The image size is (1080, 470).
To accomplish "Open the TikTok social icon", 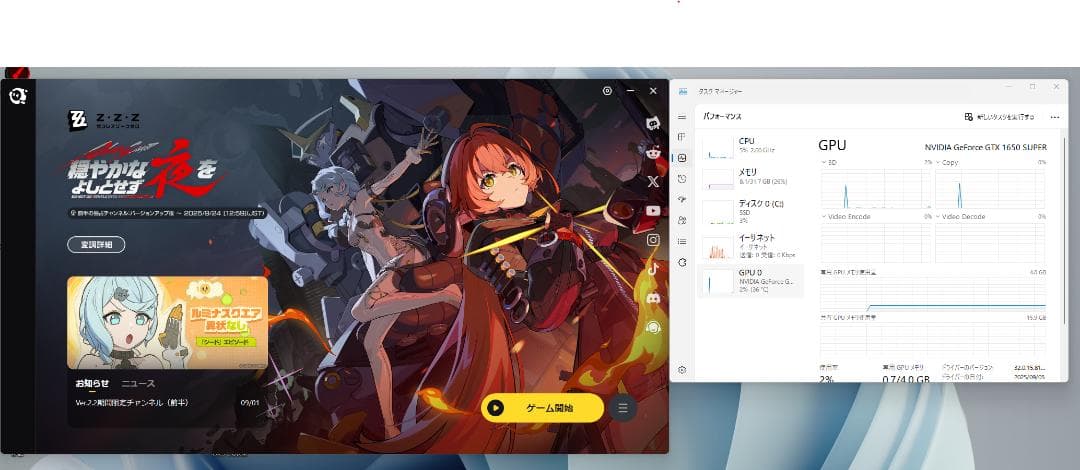I will (653, 269).
